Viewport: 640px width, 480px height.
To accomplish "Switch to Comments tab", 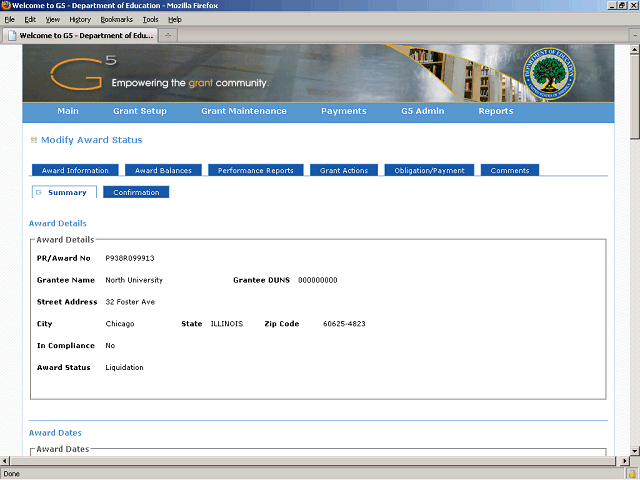I will (x=510, y=170).
